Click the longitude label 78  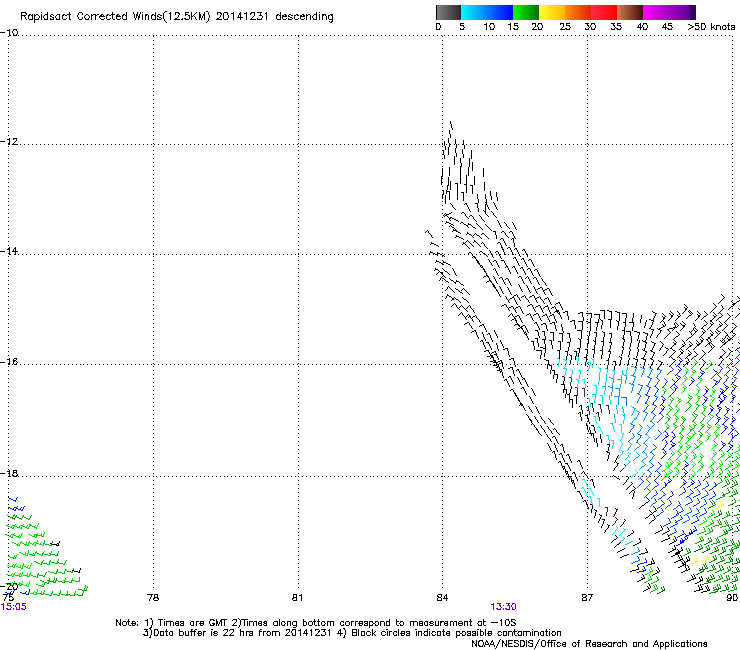(153, 598)
